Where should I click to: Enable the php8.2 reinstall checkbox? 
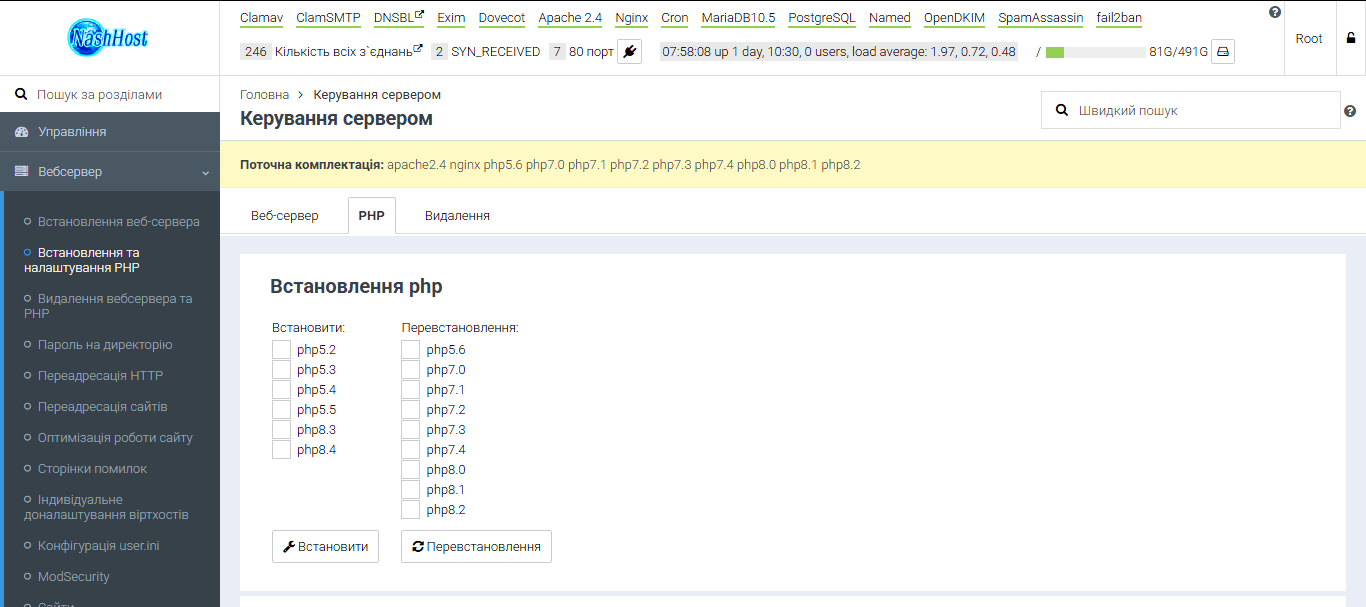(410, 509)
